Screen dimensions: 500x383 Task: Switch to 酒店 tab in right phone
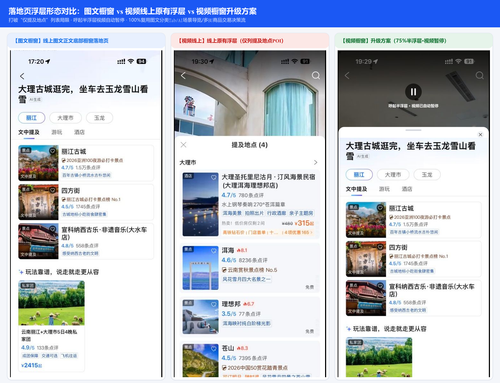coord(407,189)
